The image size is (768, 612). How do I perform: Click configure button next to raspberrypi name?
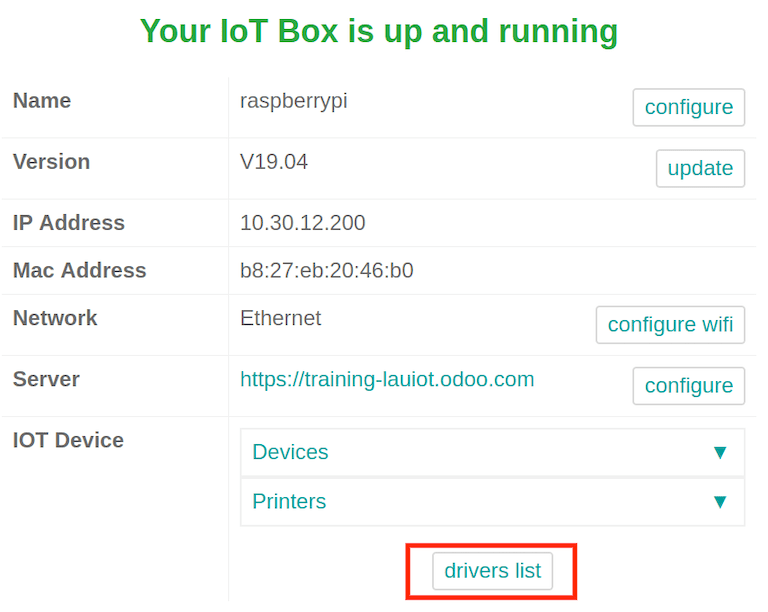pyautogui.click(x=688, y=107)
